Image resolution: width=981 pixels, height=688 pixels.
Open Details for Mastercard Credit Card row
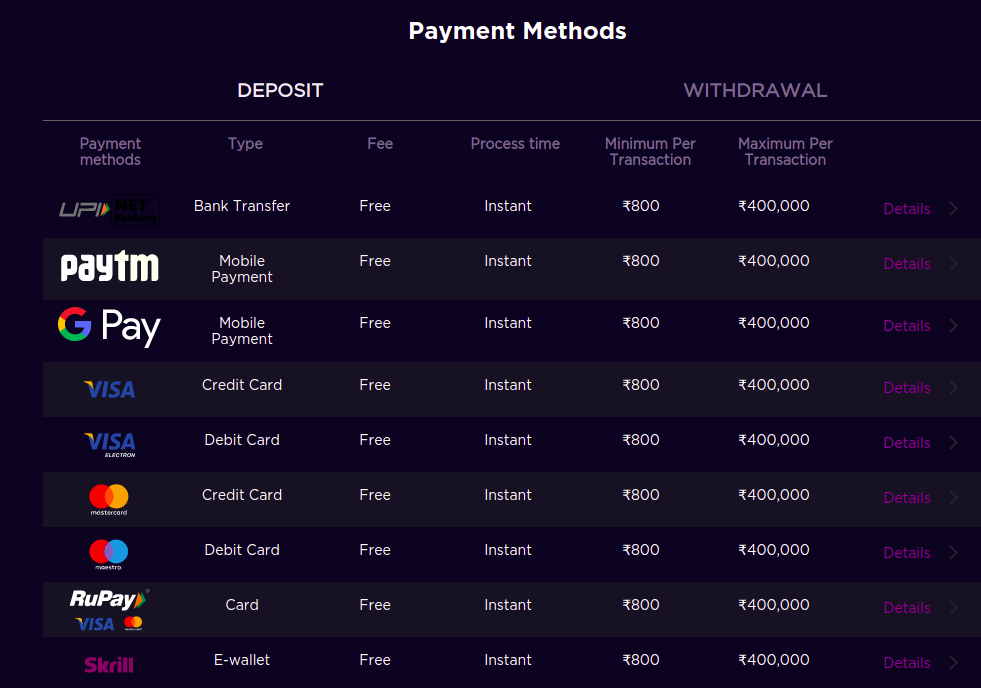pos(907,498)
